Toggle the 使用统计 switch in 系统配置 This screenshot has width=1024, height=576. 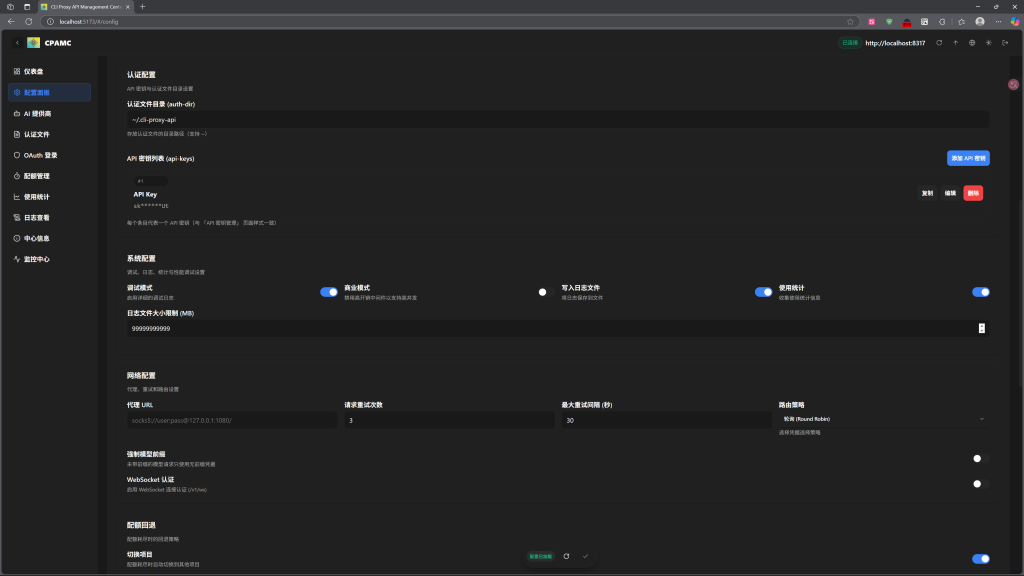[980, 292]
